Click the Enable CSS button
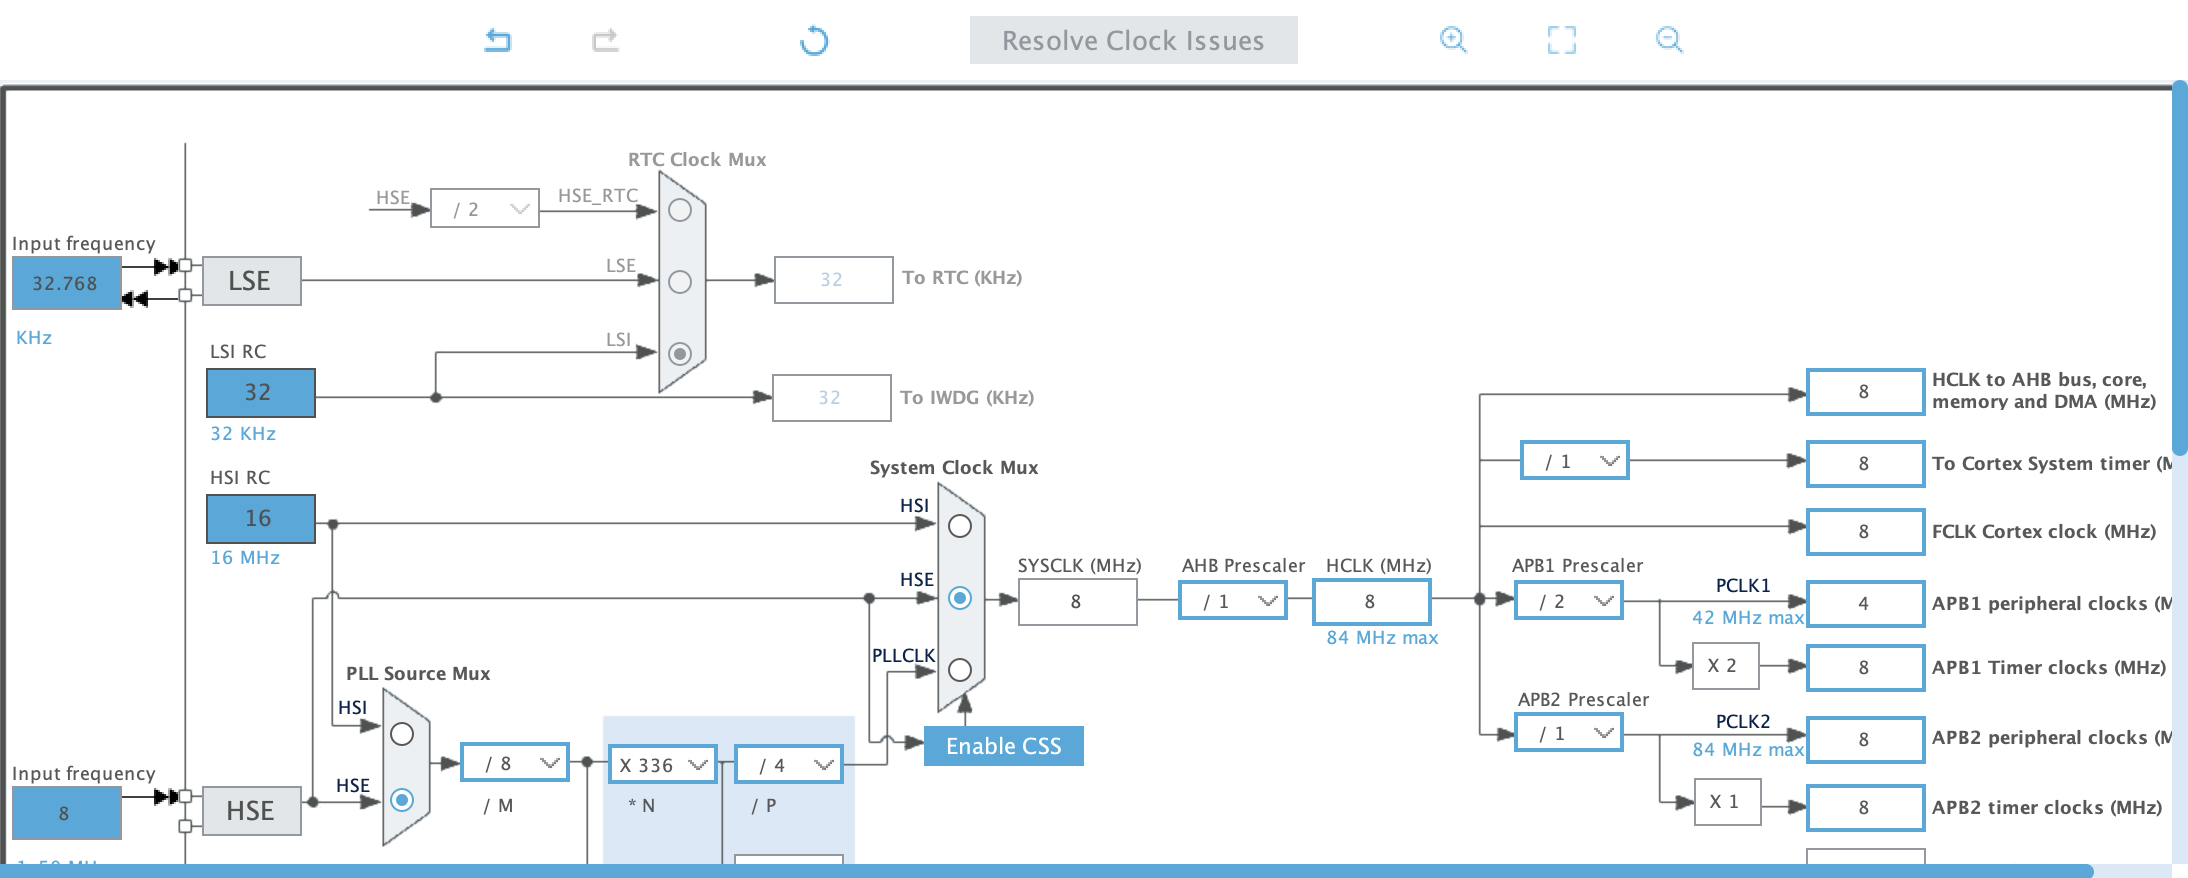The height and width of the screenshot is (878, 2188). (1003, 746)
